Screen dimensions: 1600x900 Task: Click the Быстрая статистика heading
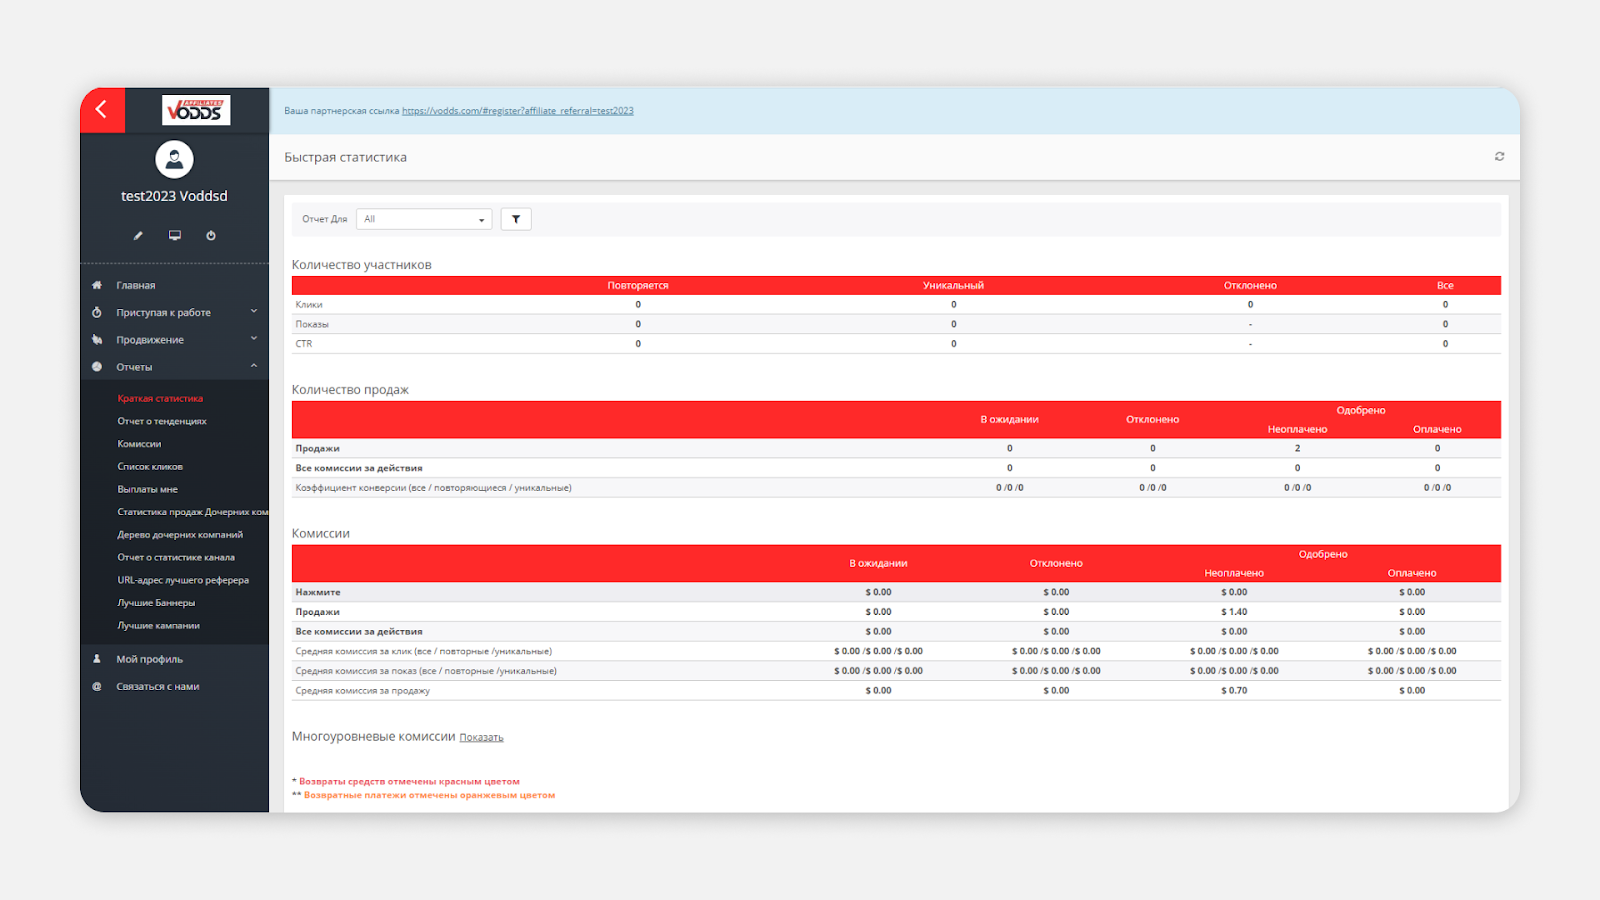coord(345,157)
